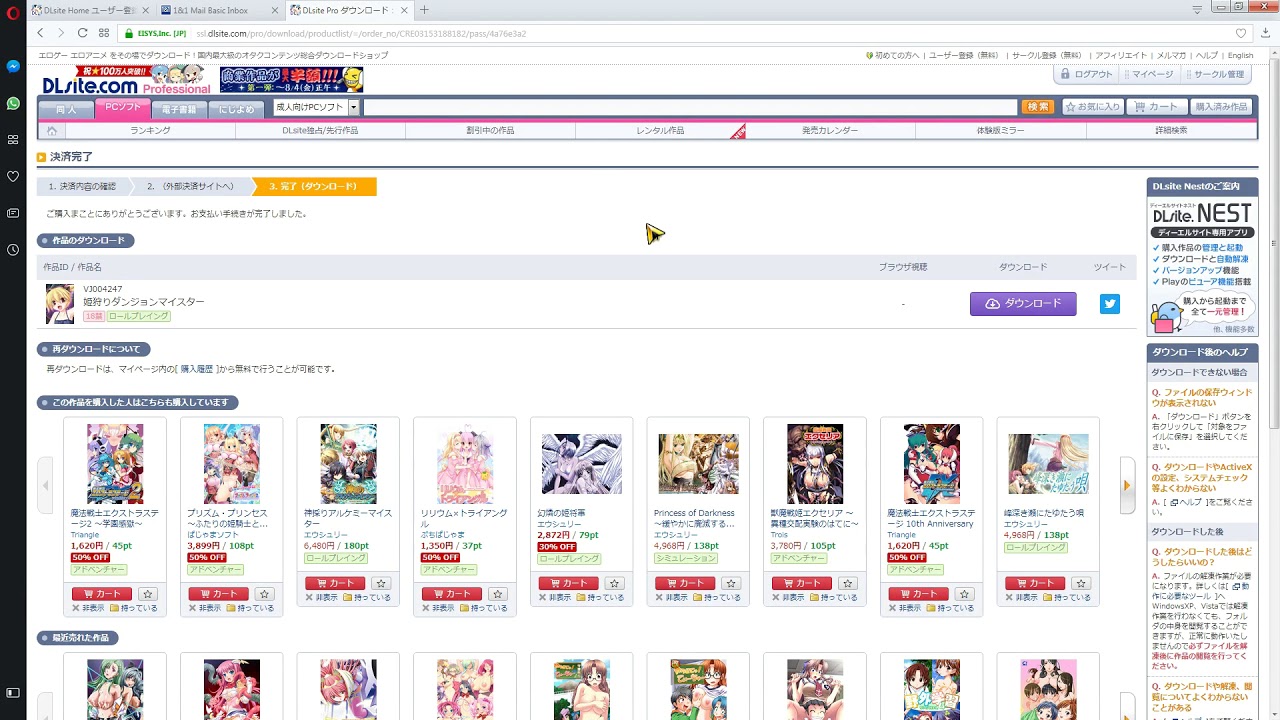1280x720 pixels.
Task: Switch to 1&1 Mail Basic Inbox tab
Action: pyautogui.click(x=218, y=10)
